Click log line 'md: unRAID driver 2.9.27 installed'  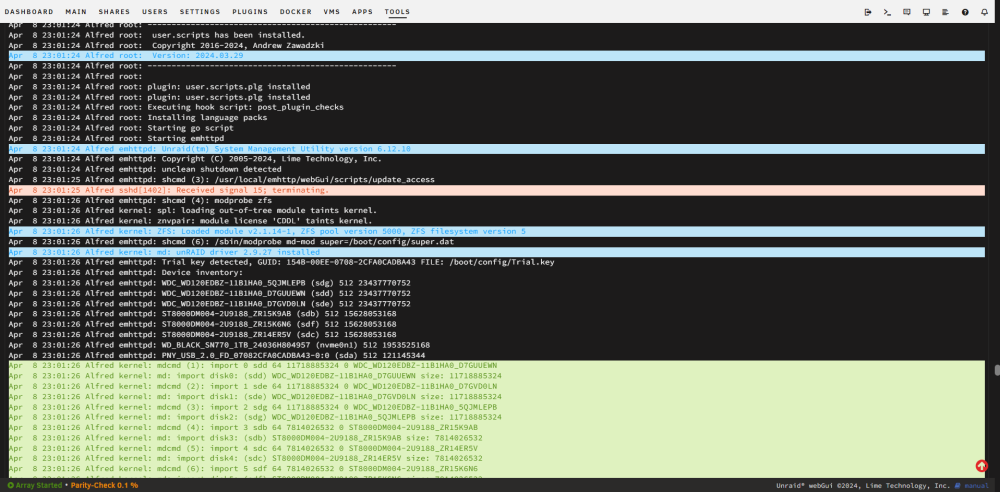[497, 252]
